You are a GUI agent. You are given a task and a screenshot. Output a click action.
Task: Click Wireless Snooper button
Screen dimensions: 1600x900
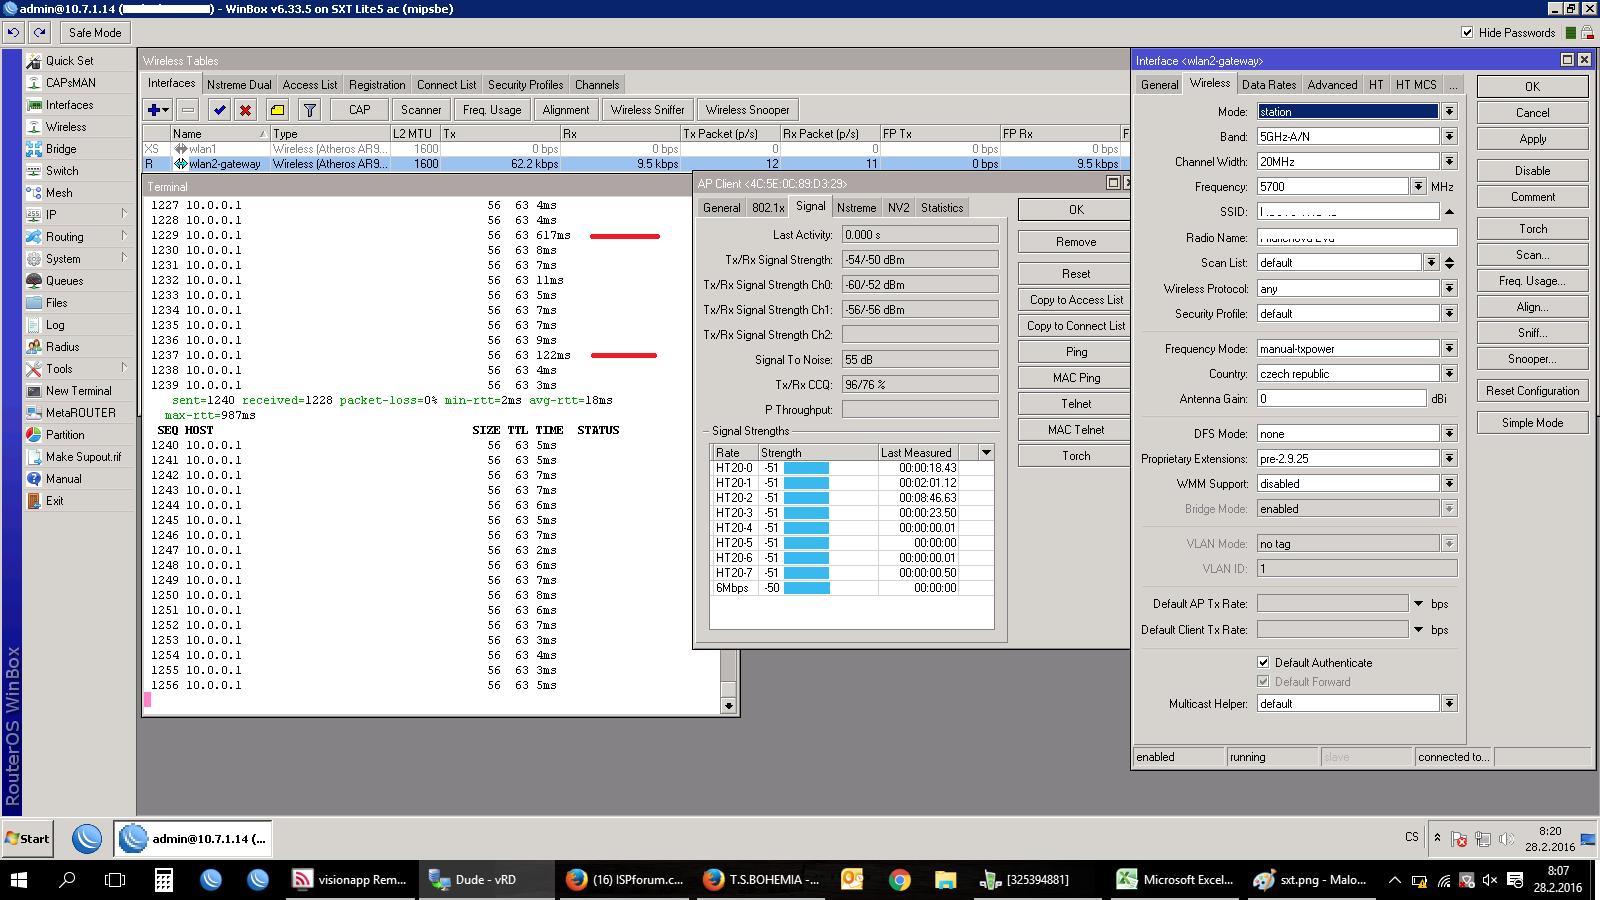click(x=747, y=110)
